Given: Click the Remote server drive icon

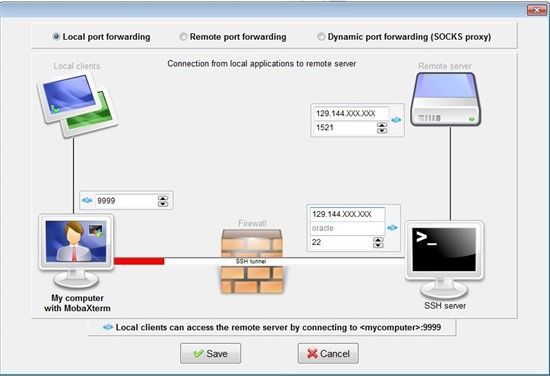Looking at the screenshot, I should tap(446, 99).
